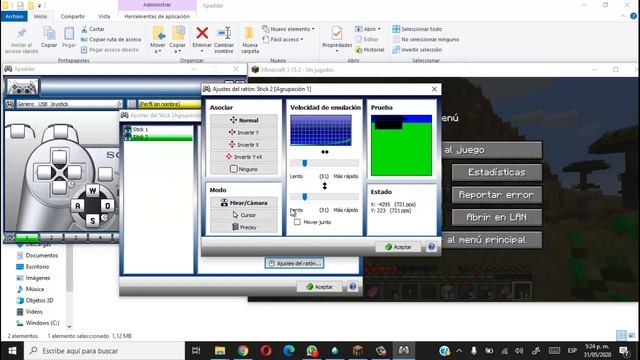Select Invertir Y+X under Asociar
The width and height of the screenshot is (640, 360).
pos(244,157)
